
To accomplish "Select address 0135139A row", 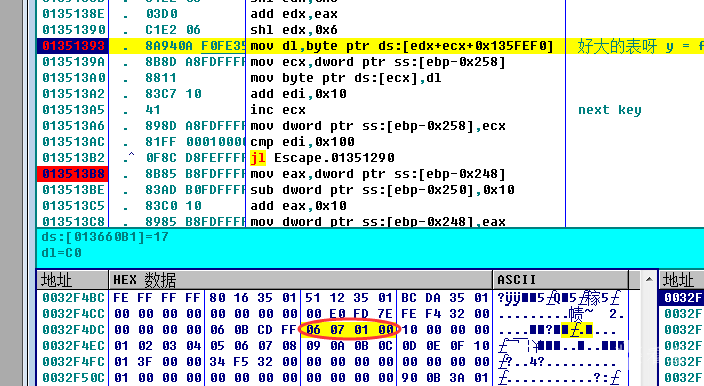I will coord(73,62).
